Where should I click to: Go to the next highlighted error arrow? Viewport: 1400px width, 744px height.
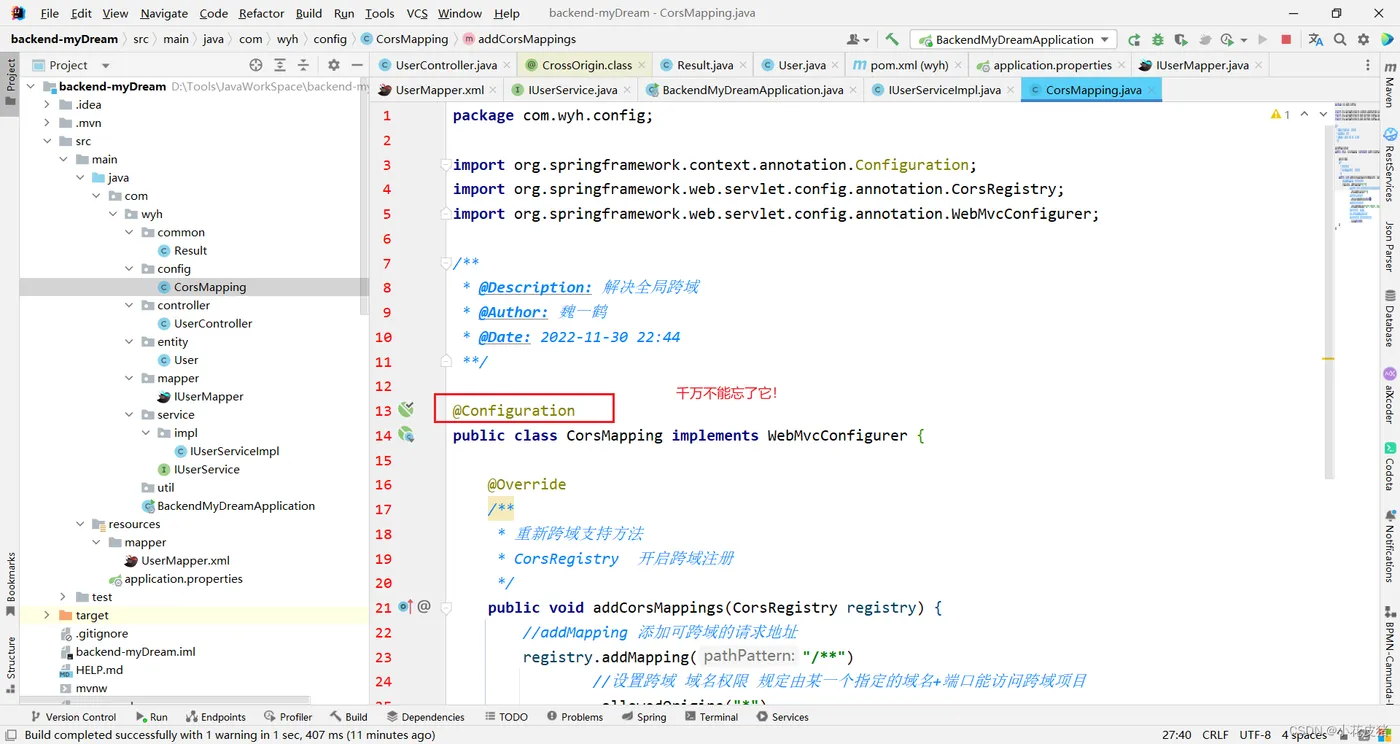tap(1323, 115)
